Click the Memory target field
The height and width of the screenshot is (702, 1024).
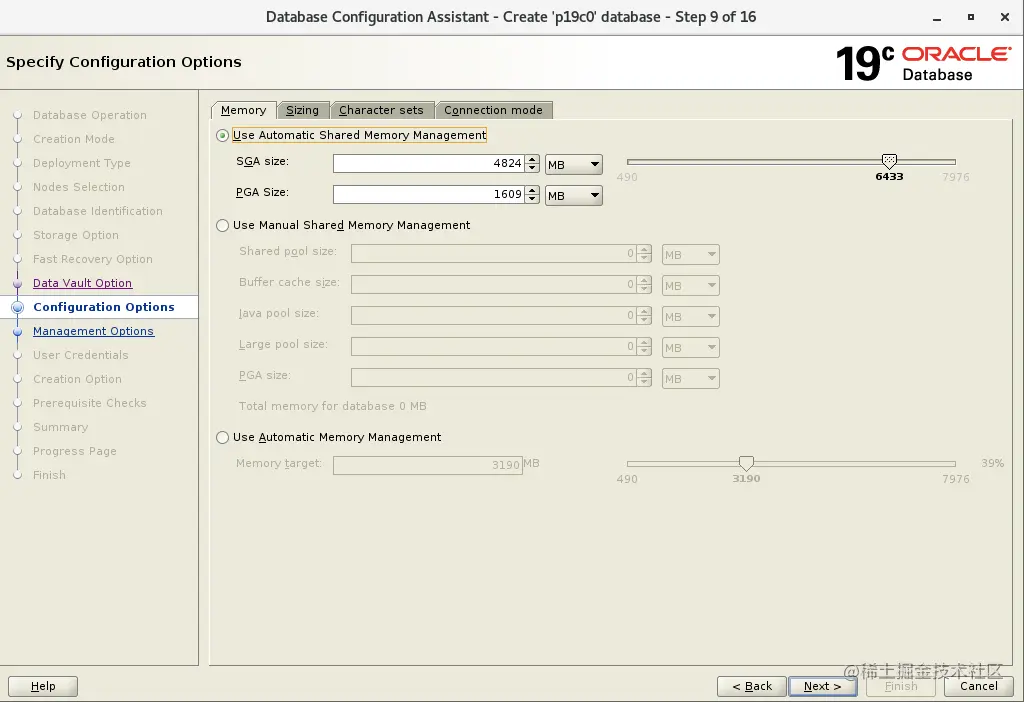428,465
